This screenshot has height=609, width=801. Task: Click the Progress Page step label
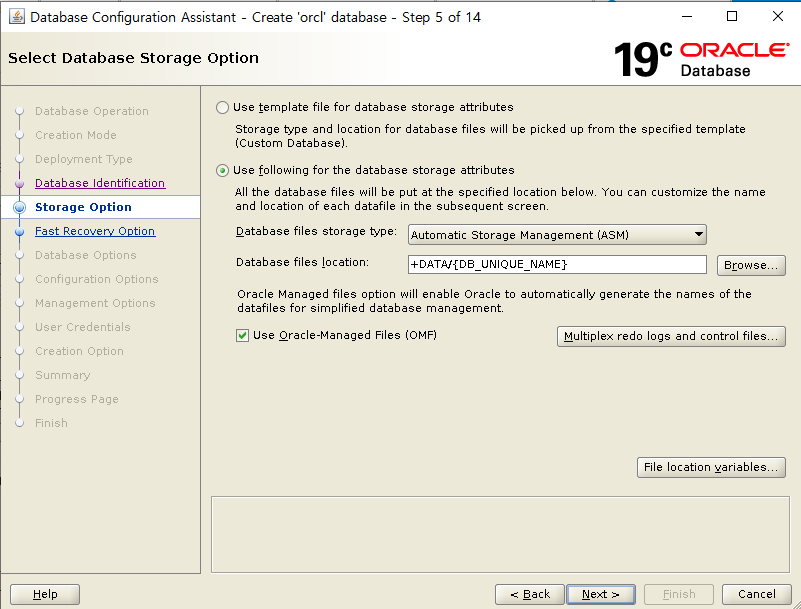[77, 399]
